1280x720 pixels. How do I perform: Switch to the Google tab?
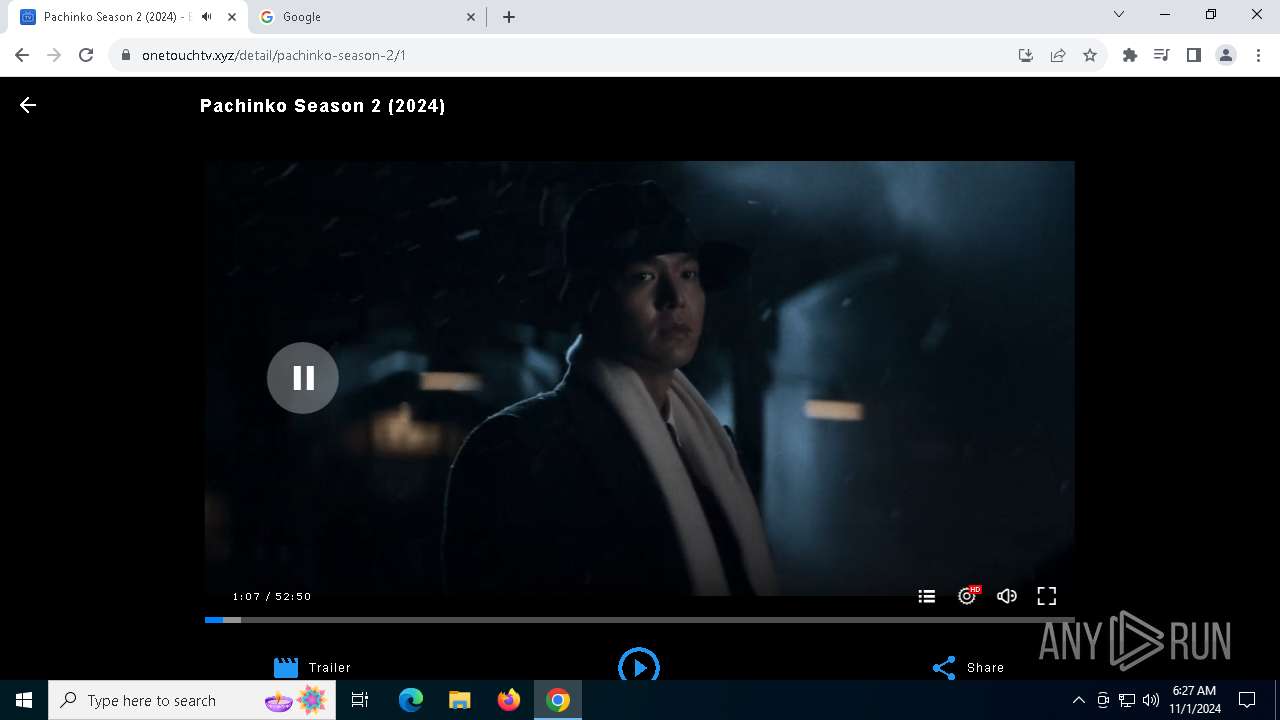[366, 17]
